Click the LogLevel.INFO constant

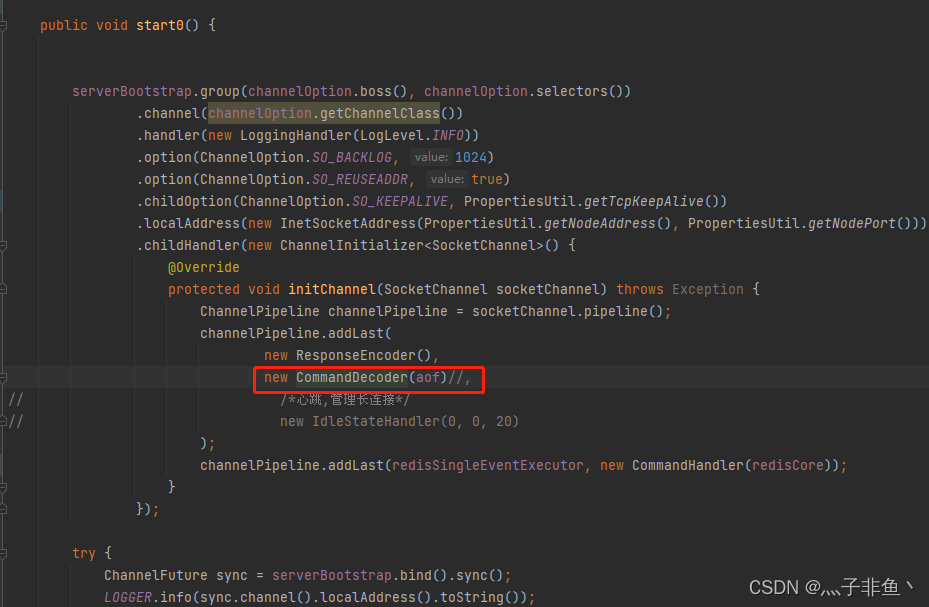point(412,135)
